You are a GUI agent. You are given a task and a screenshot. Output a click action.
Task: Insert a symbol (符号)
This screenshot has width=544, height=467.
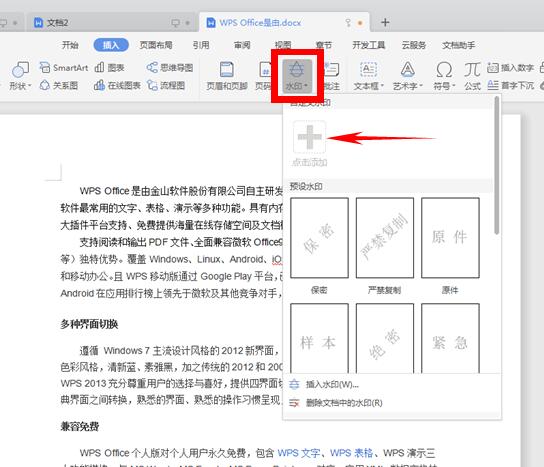click(x=444, y=76)
